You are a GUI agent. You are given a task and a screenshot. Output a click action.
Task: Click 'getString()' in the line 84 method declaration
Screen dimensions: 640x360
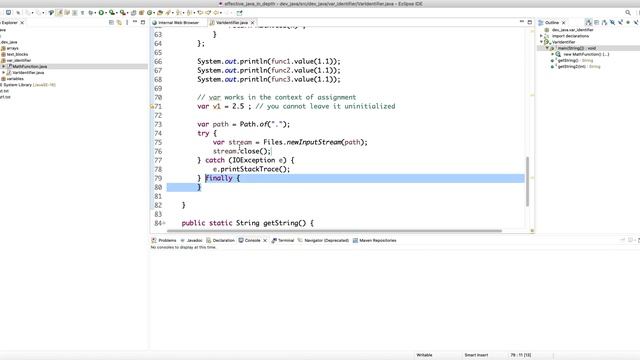284,223
